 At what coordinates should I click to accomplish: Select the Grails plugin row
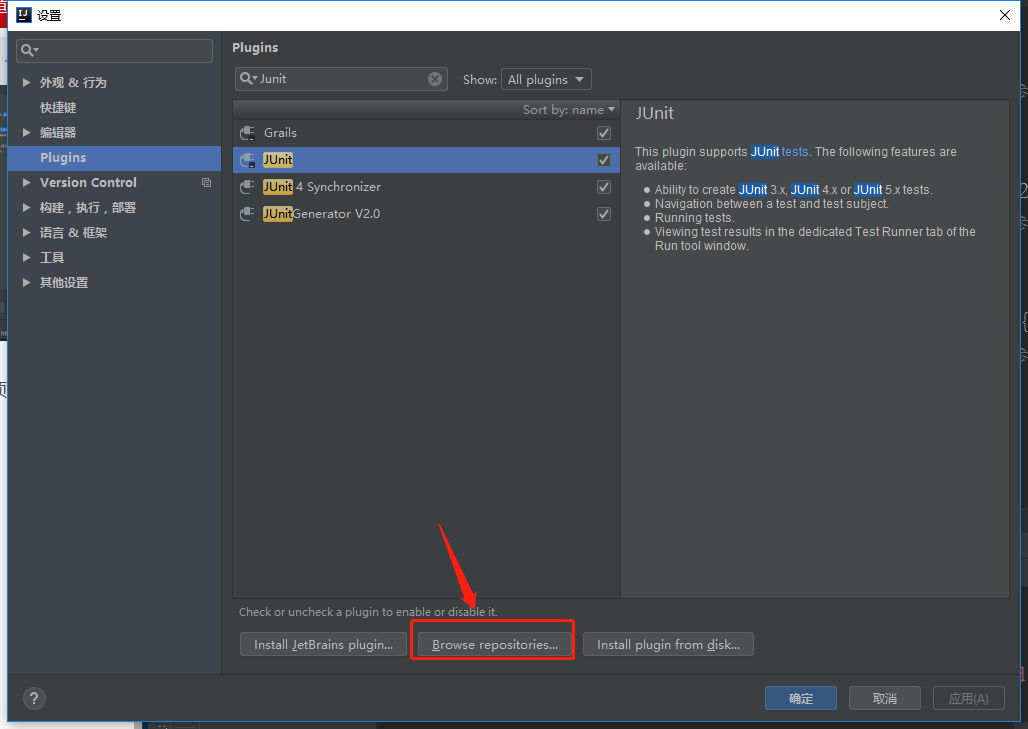click(426, 133)
